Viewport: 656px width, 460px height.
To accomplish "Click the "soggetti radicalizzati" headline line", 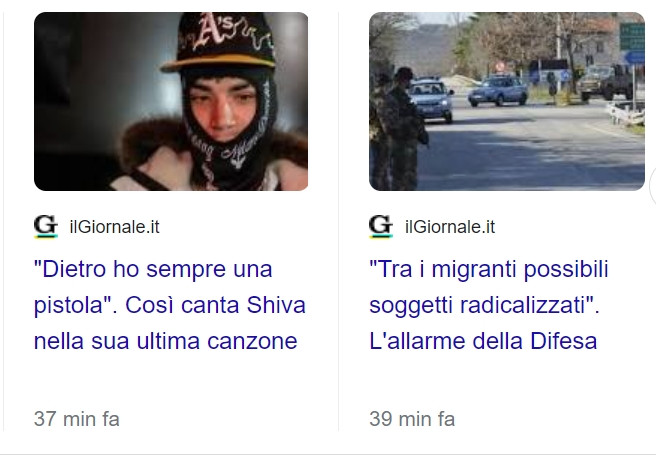I will (x=484, y=305).
